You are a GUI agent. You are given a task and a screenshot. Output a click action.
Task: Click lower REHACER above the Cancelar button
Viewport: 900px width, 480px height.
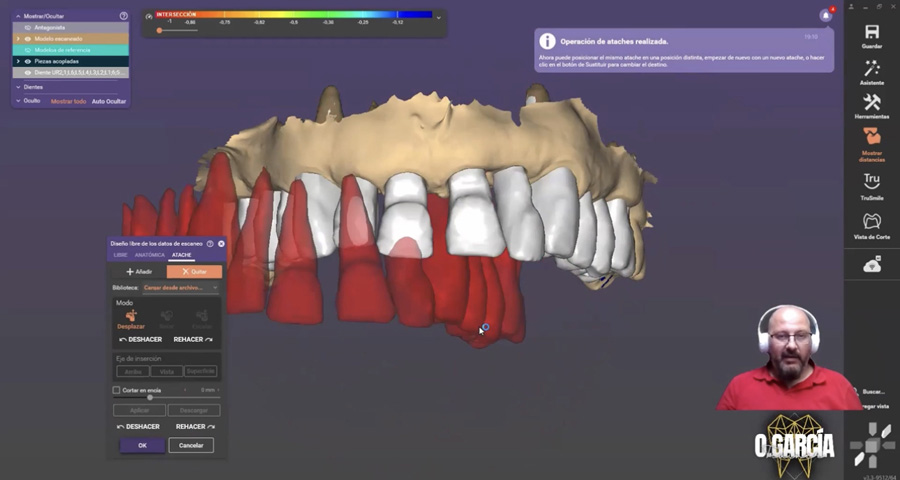(x=196, y=427)
